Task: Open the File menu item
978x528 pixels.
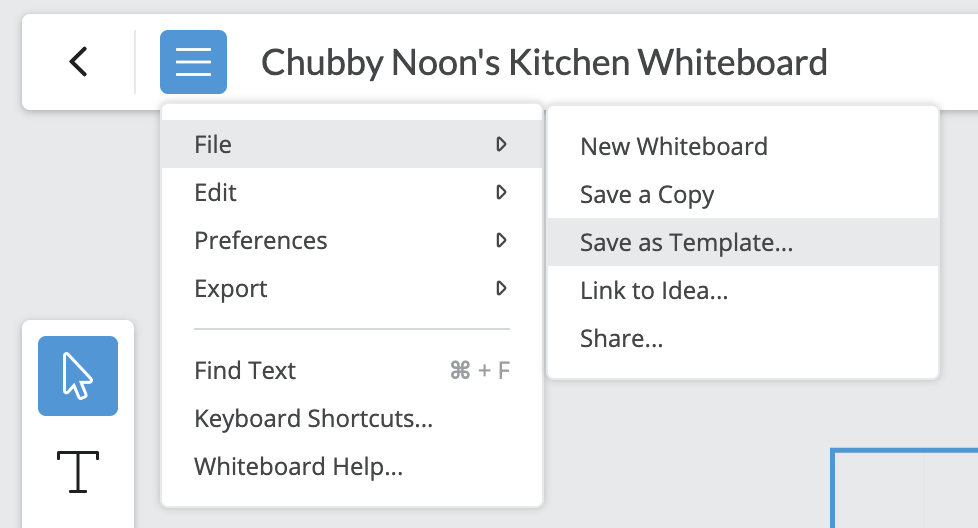Action: click(x=352, y=145)
